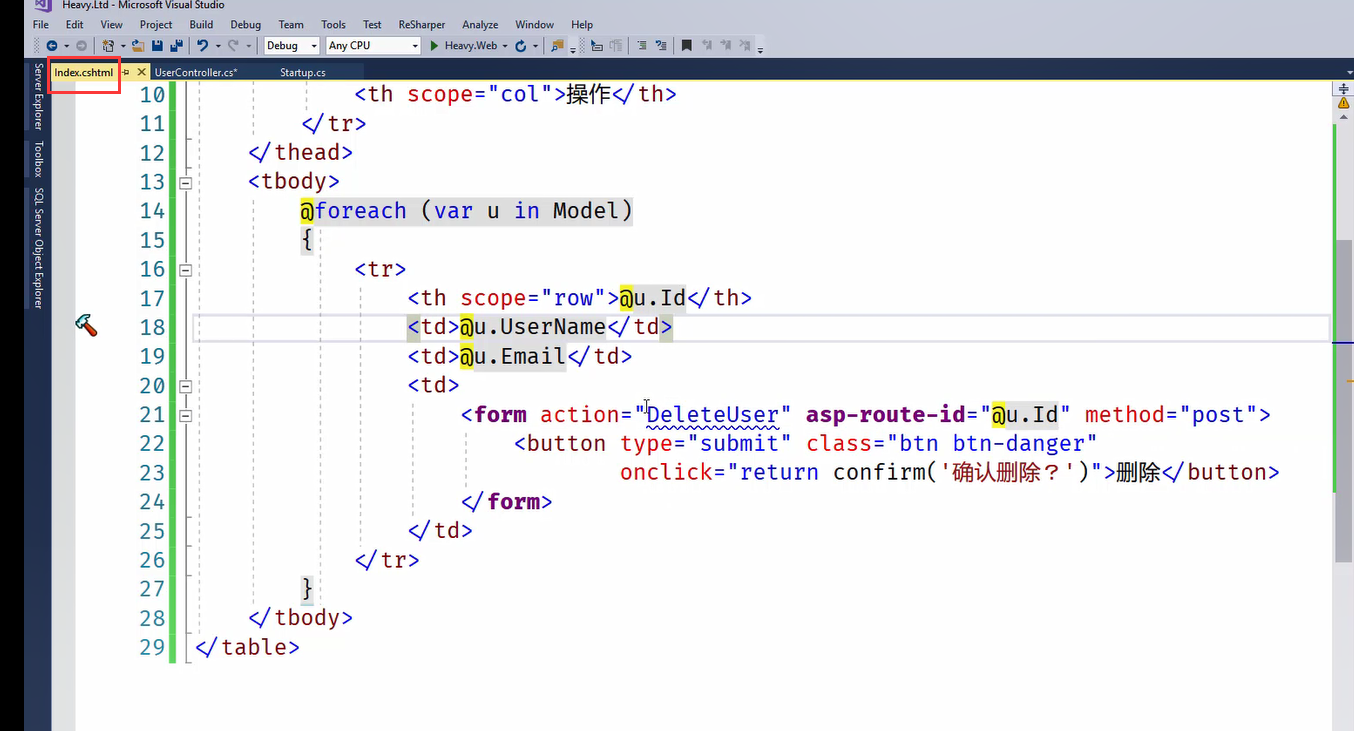Click the hammer quick actions icon at line 18
The width and height of the screenshot is (1354, 731).
[87, 325]
